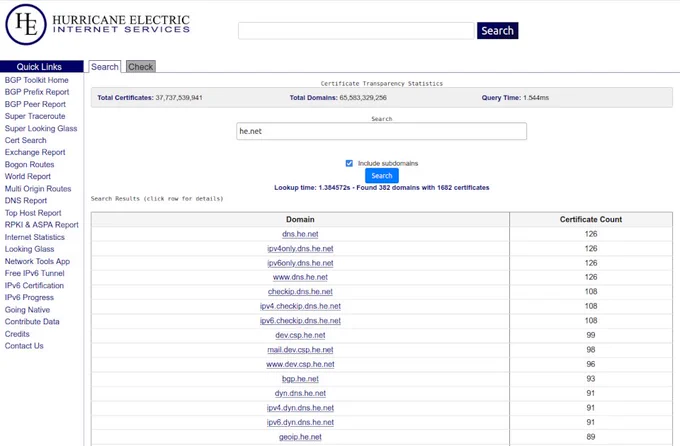Click the Lookup time results summary
The image size is (680, 446).
pyautogui.click(x=382, y=187)
